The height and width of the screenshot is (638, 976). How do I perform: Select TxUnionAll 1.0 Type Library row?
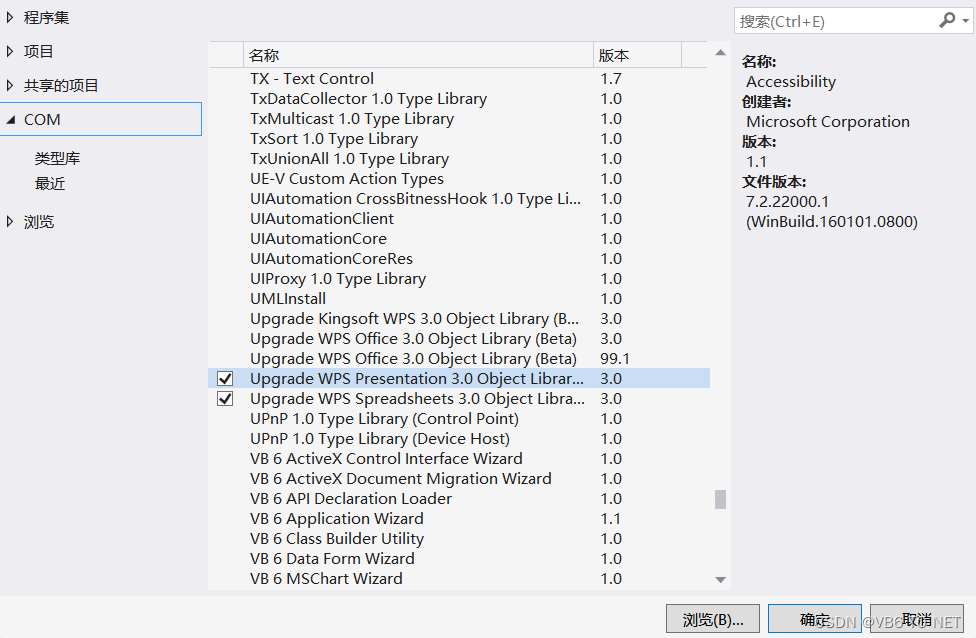[x=459, y=158]
